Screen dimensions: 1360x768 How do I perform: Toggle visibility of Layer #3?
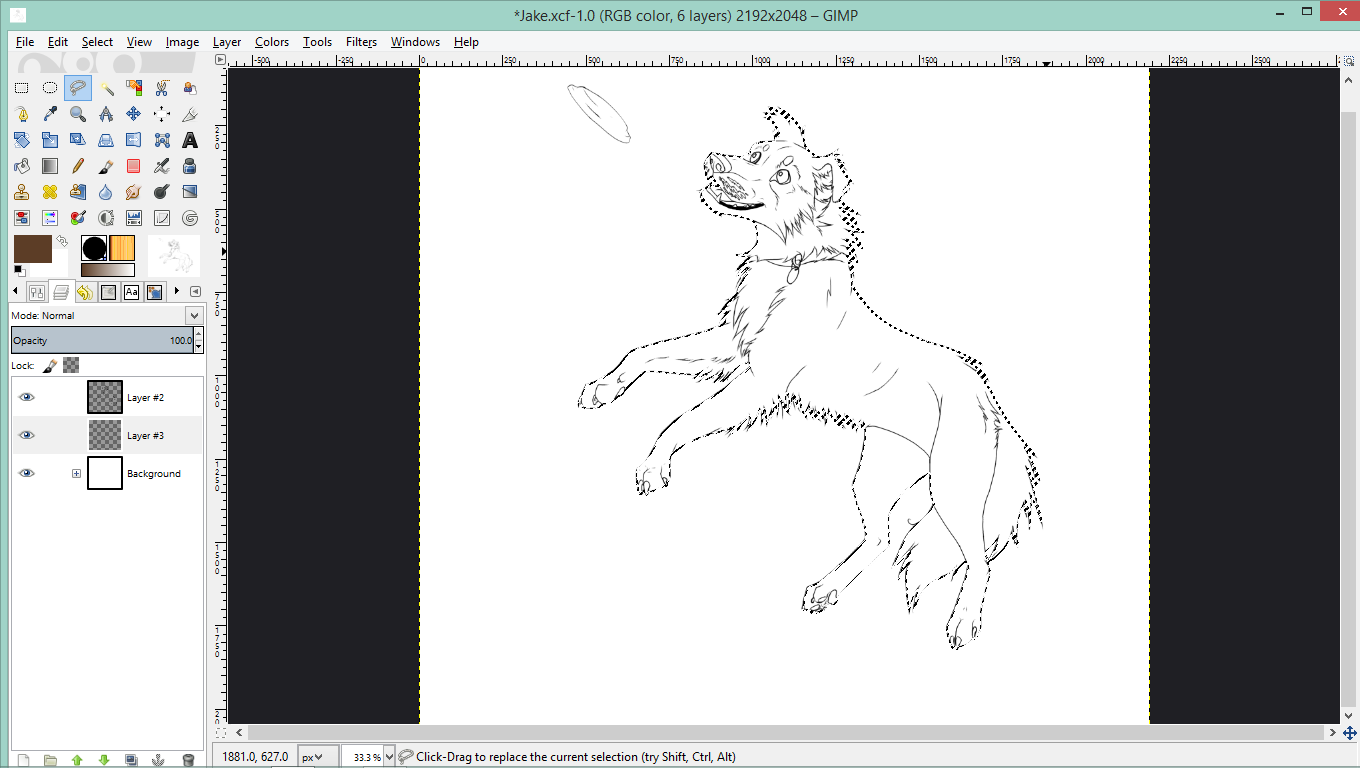click(27, 435)
